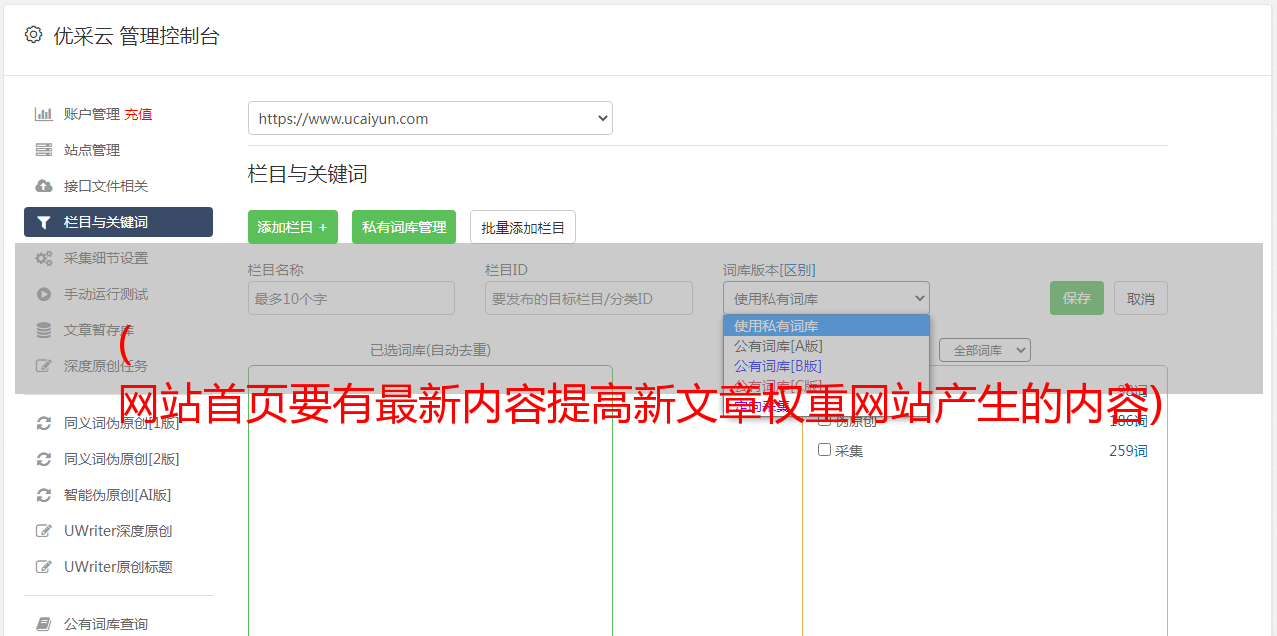Viewport: 1277px width, 636px height.
Task: Open 账户管理 in the sidebar
Action: point(92,114)
